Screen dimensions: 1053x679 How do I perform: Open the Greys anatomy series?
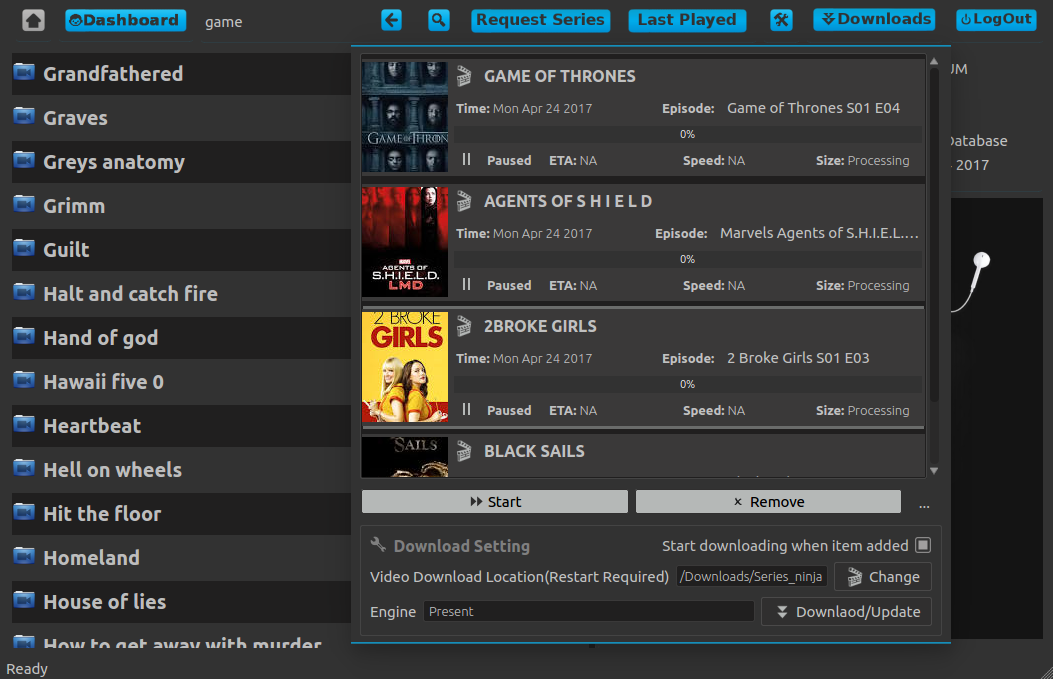[181, 162]
